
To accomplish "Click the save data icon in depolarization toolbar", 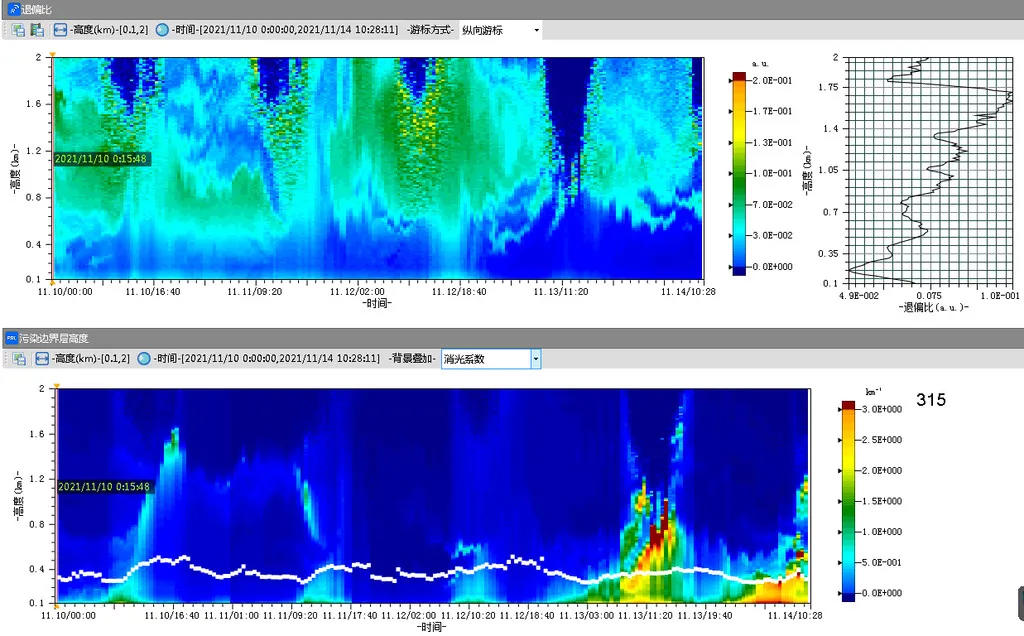I will click(36, 30).
